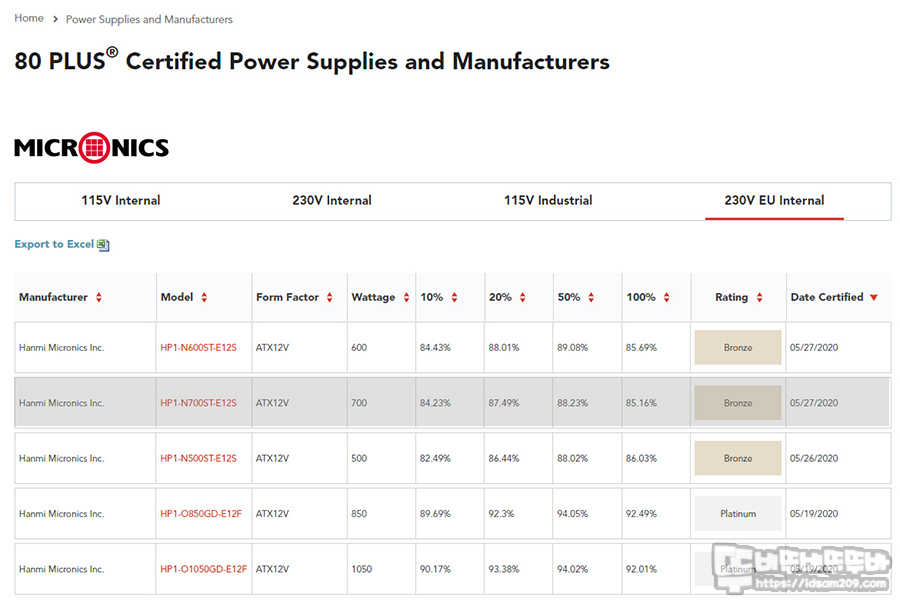Viewport: 900px width, 607px height.
Task: Sort by Rating column arrows
Action: pos(759,297)
